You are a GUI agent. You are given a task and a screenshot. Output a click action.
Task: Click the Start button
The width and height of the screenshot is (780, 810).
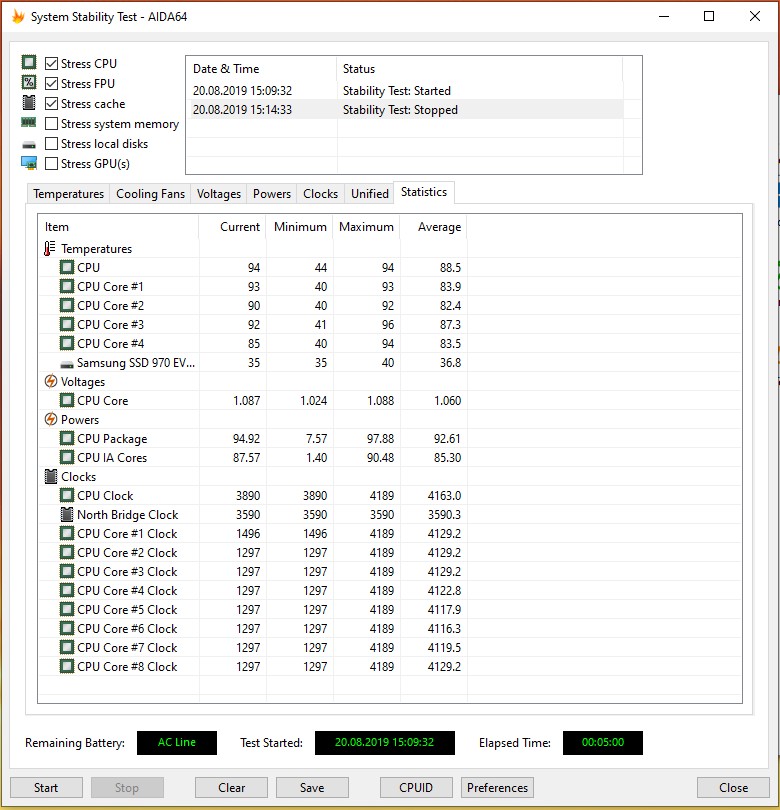pos(46,787)
